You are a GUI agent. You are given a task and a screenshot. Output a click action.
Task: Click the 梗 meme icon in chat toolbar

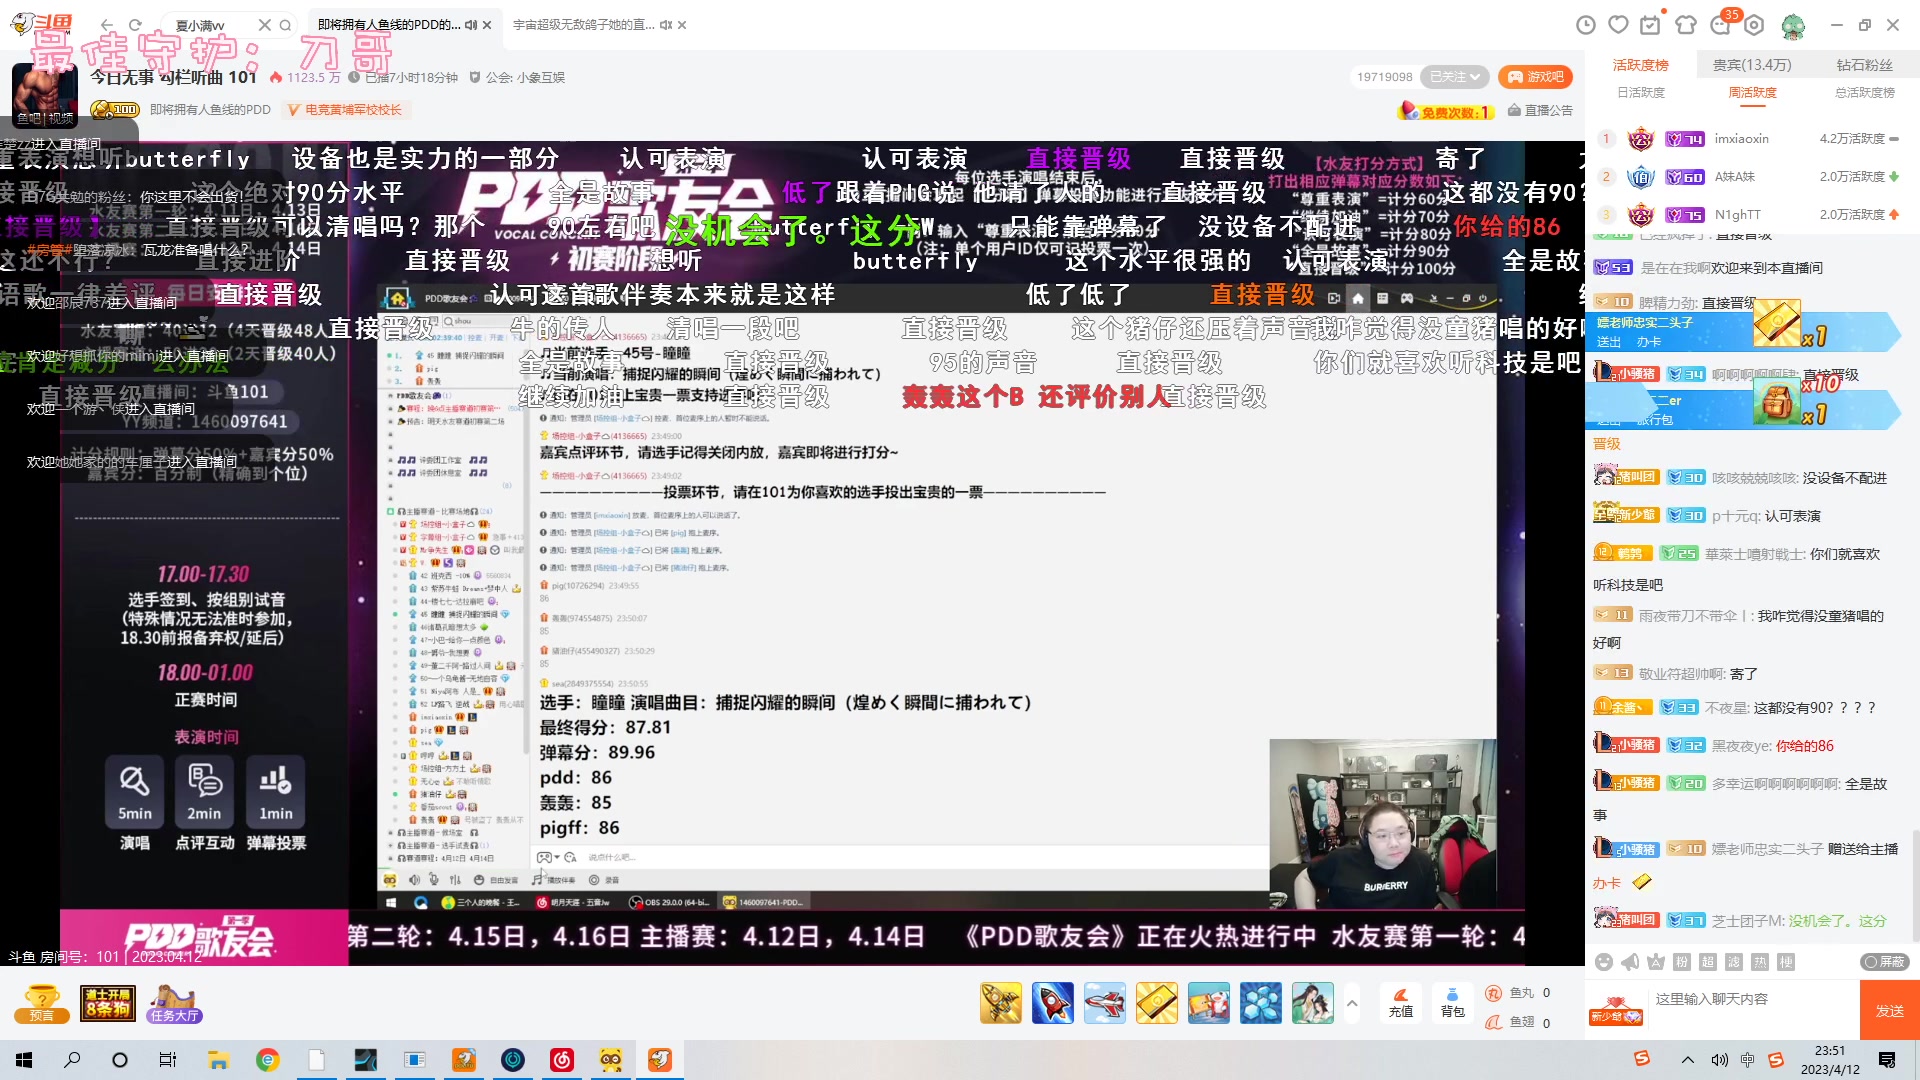pyautogui.click(x=1787, y=962)
